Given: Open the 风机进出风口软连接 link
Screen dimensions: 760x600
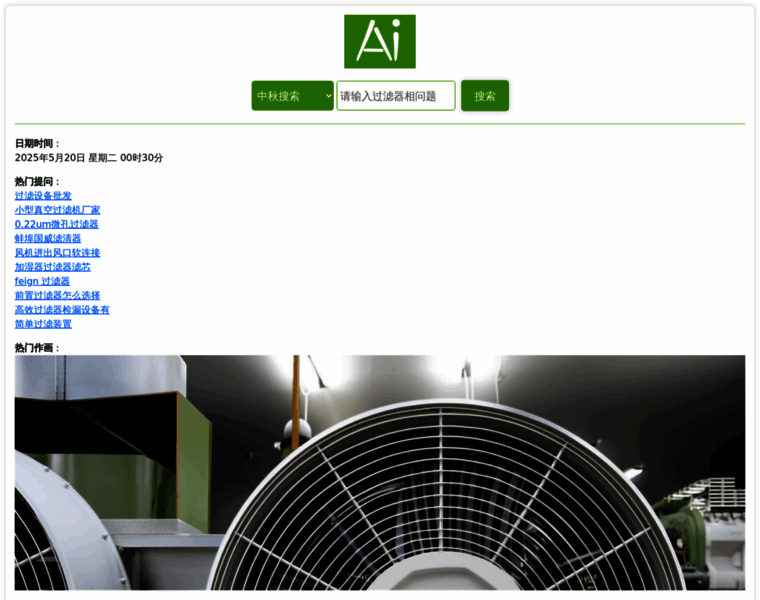Looking at the screenshot, I should pos(57,253).
